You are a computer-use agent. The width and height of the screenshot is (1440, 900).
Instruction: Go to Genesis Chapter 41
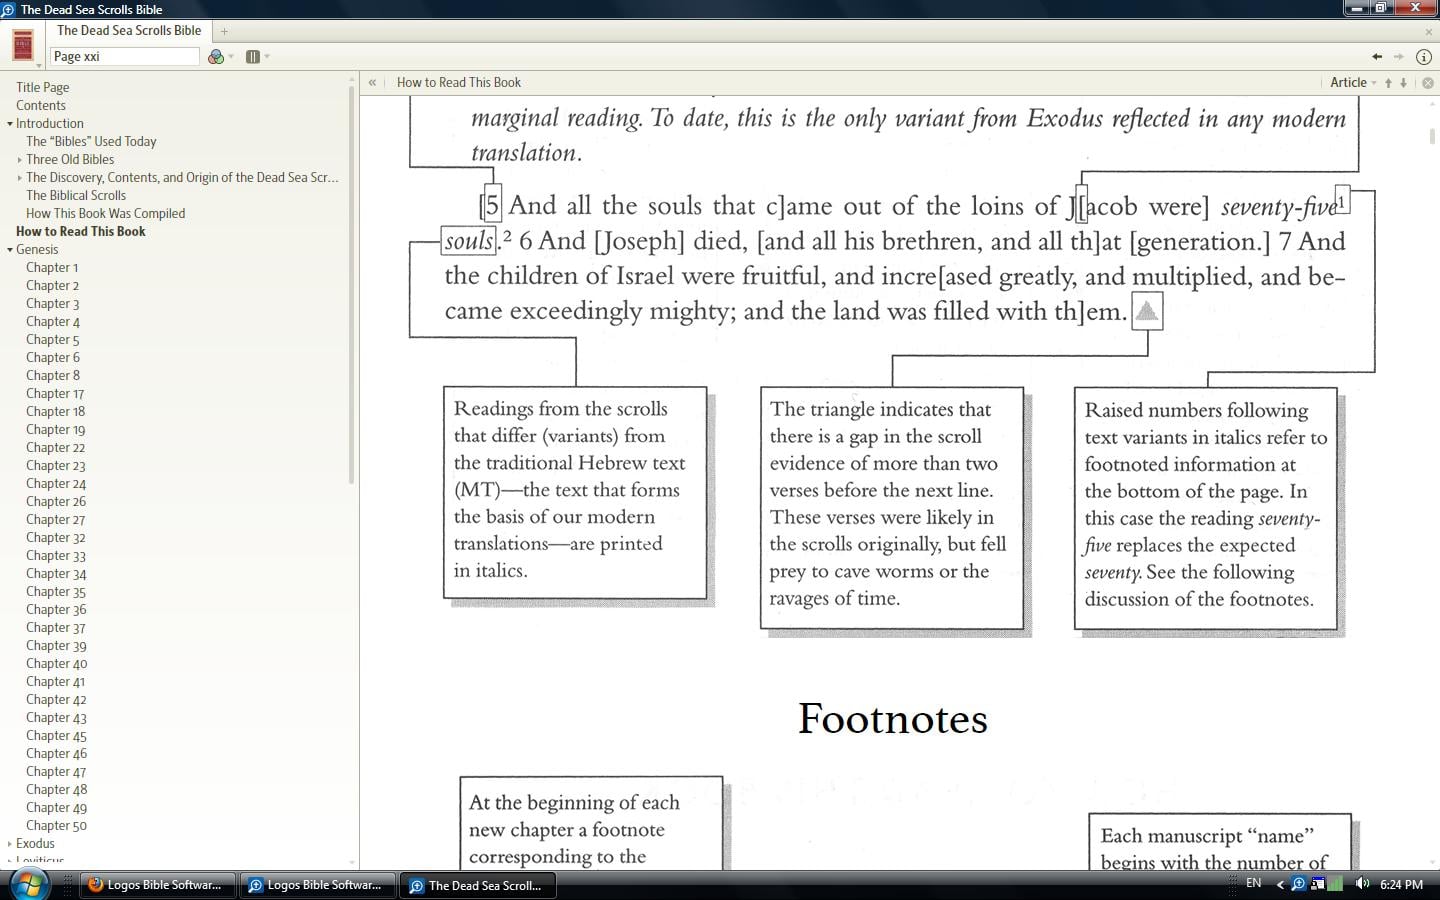point(55,682)
